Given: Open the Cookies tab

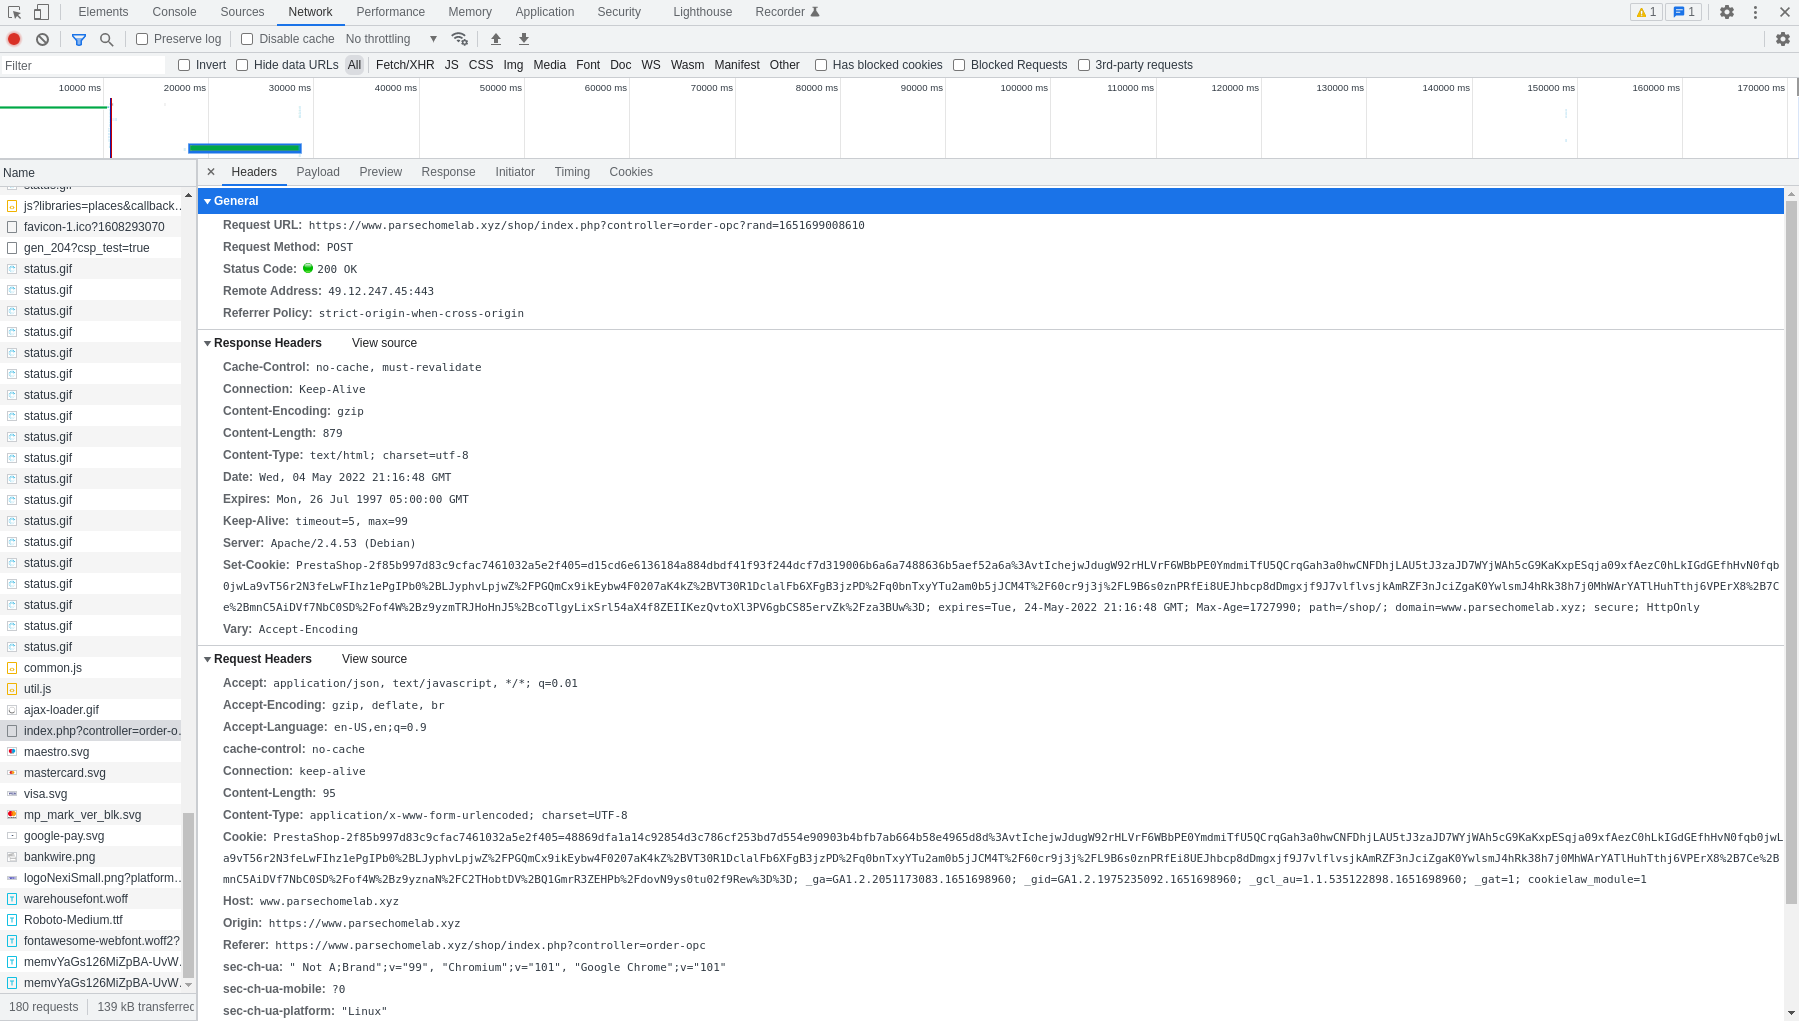Looking at the screenshot, I should 631,172.
